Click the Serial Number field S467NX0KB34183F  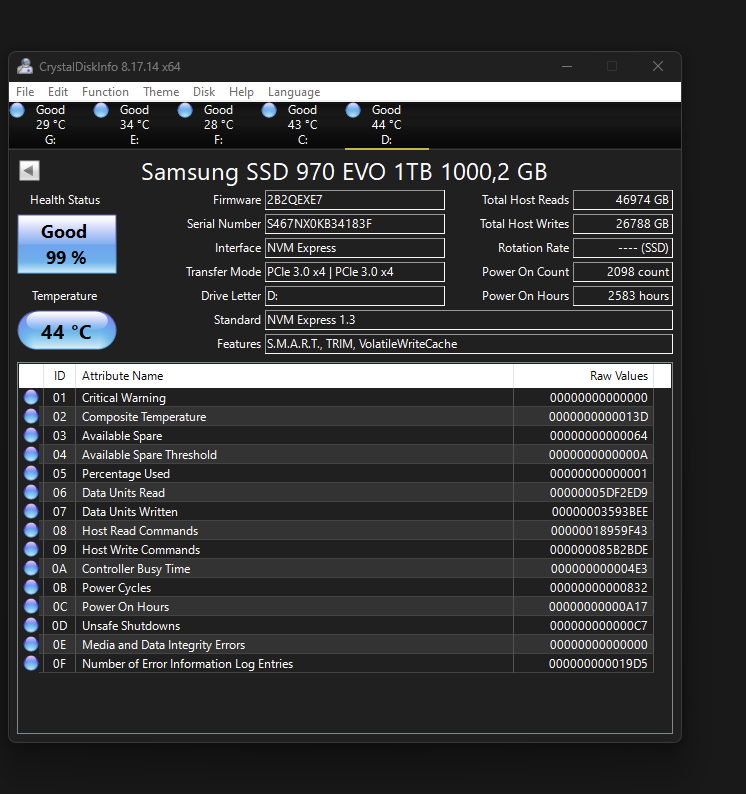tap(355, 224)
